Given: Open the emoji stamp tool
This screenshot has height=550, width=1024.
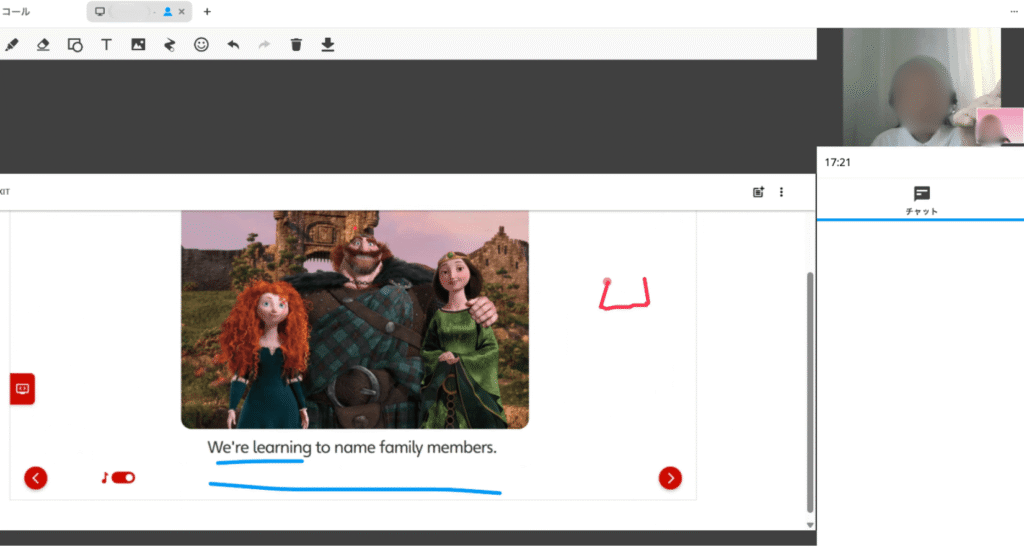Looking at the screenshot, I should (x=201, y=45).
